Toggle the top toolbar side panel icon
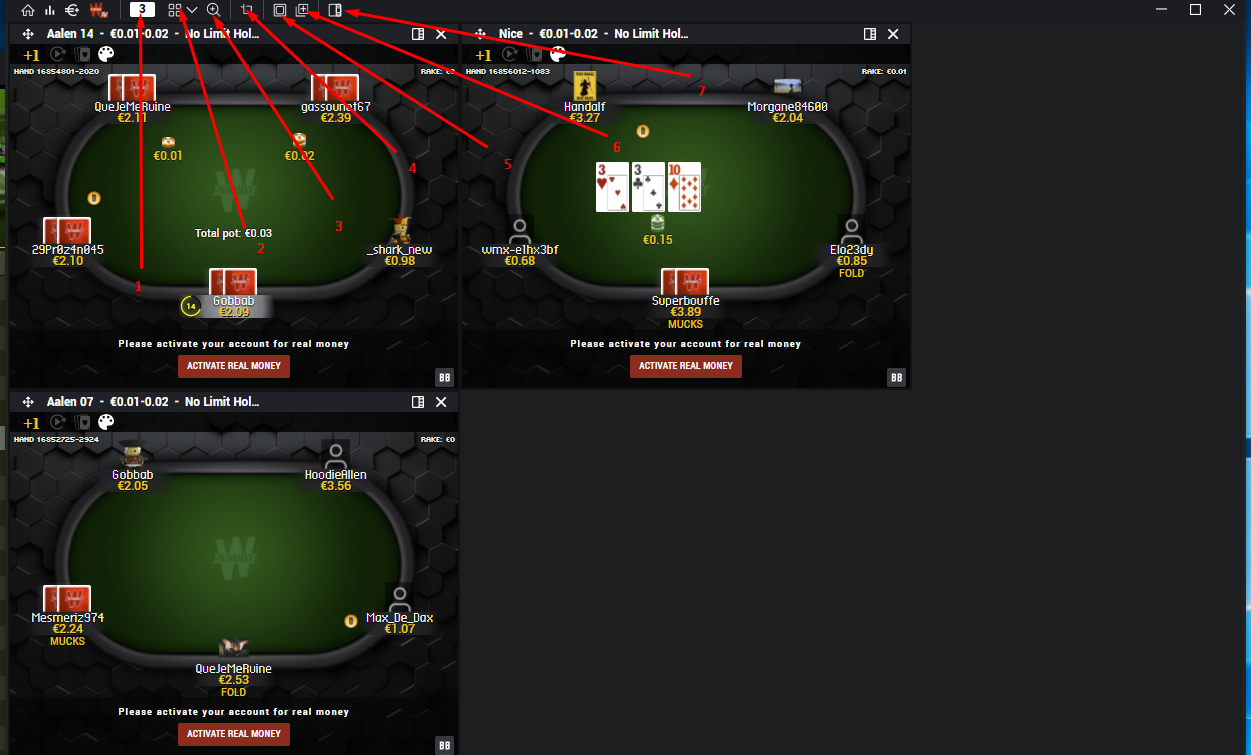Image resolution: width=1251 pixels, height=755 pixels. point(335,10)
